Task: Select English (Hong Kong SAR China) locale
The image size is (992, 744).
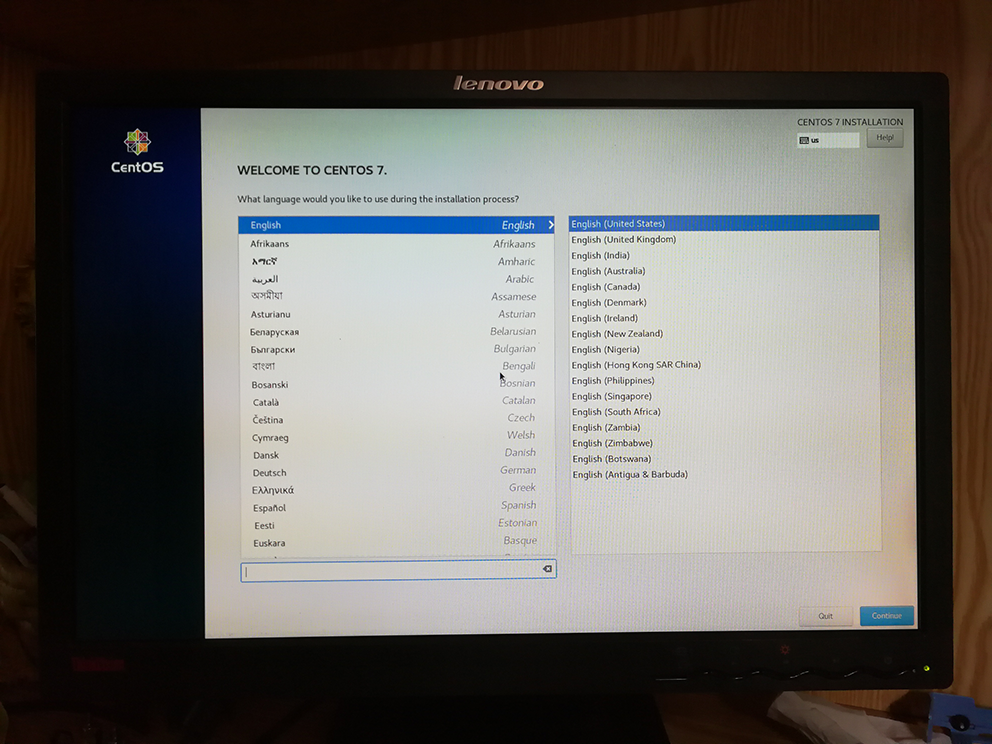Action: 724,365
